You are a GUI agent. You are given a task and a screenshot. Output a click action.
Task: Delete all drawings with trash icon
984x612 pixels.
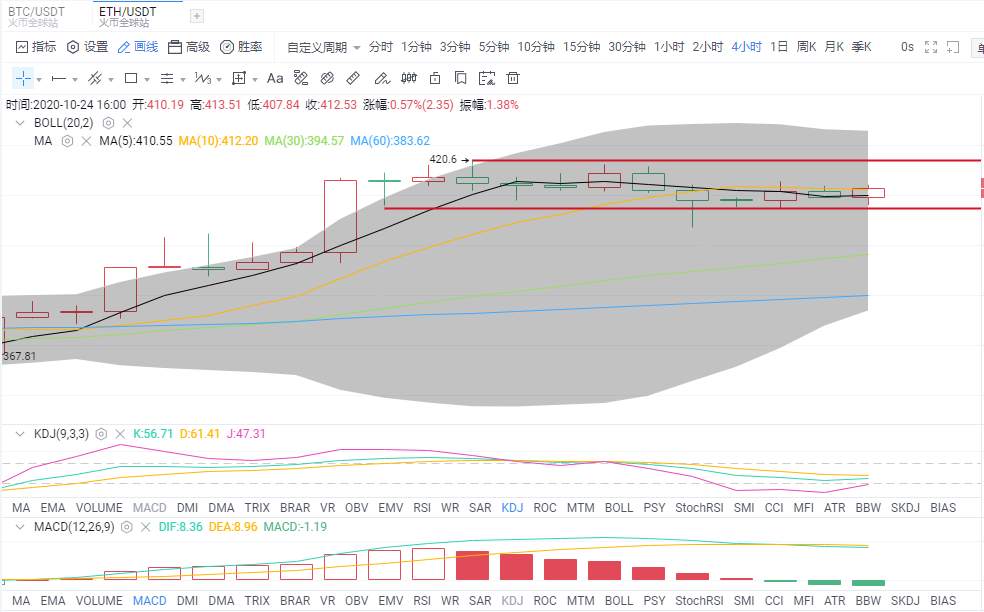click(x=513, y=78)
